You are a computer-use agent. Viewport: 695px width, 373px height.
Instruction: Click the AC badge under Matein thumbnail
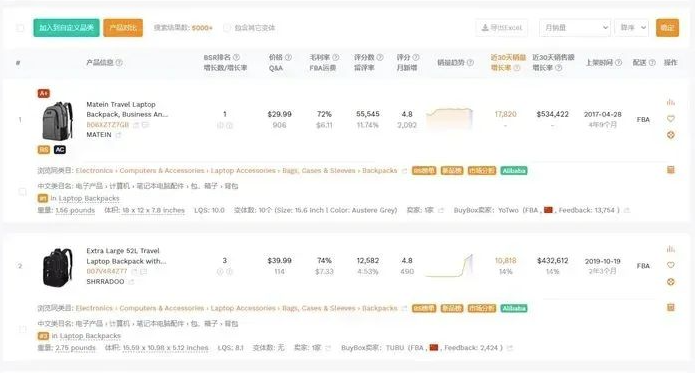60,150
